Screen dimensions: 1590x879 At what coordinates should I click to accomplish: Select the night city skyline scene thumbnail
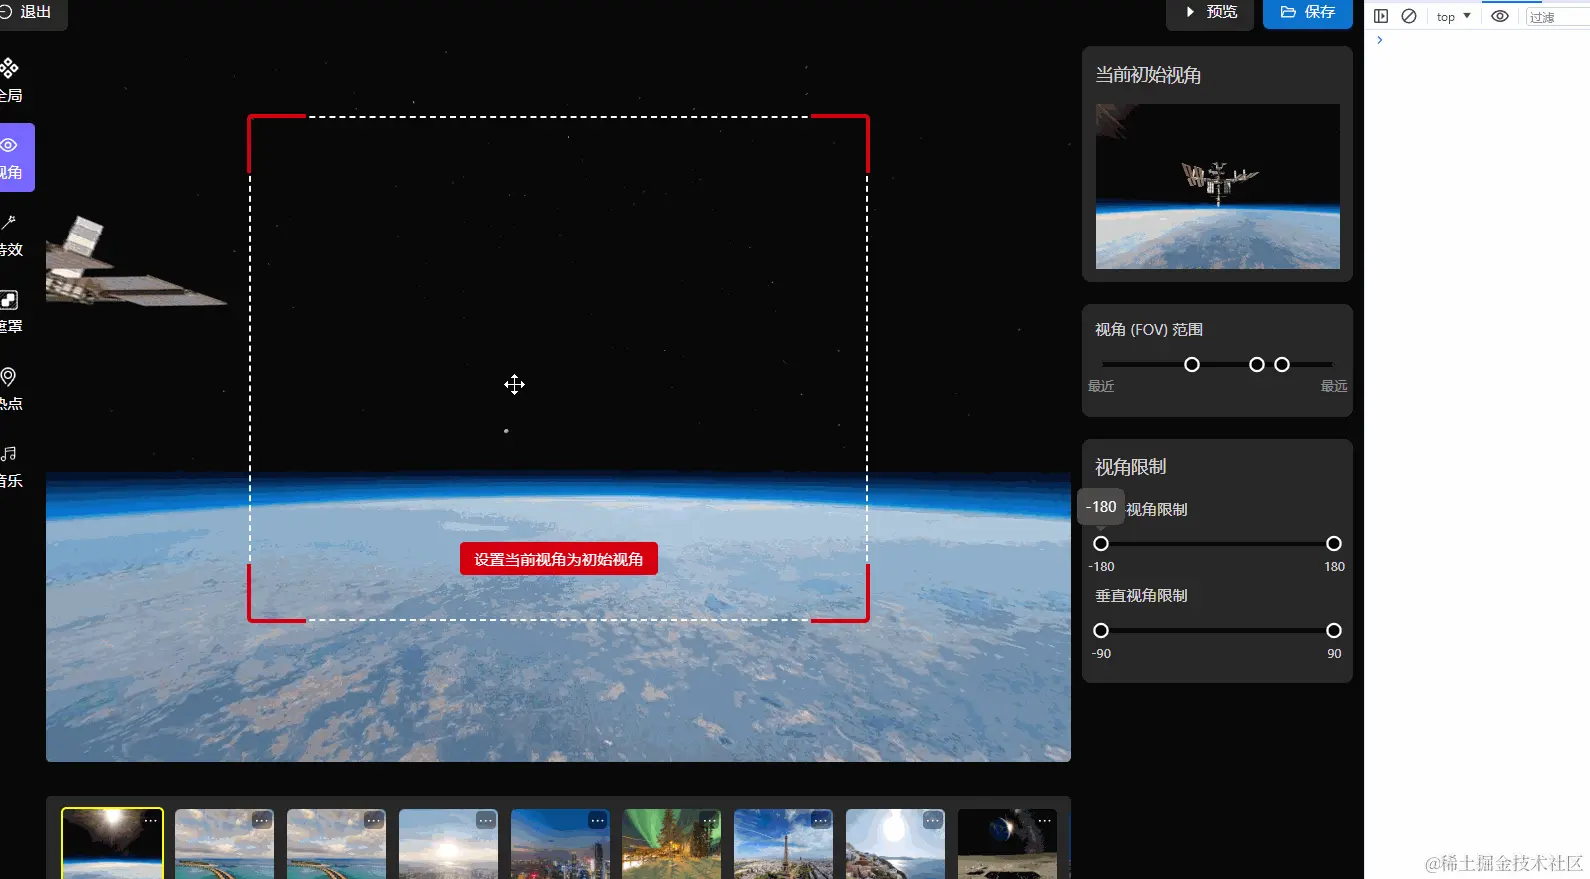tap(560, 844)
